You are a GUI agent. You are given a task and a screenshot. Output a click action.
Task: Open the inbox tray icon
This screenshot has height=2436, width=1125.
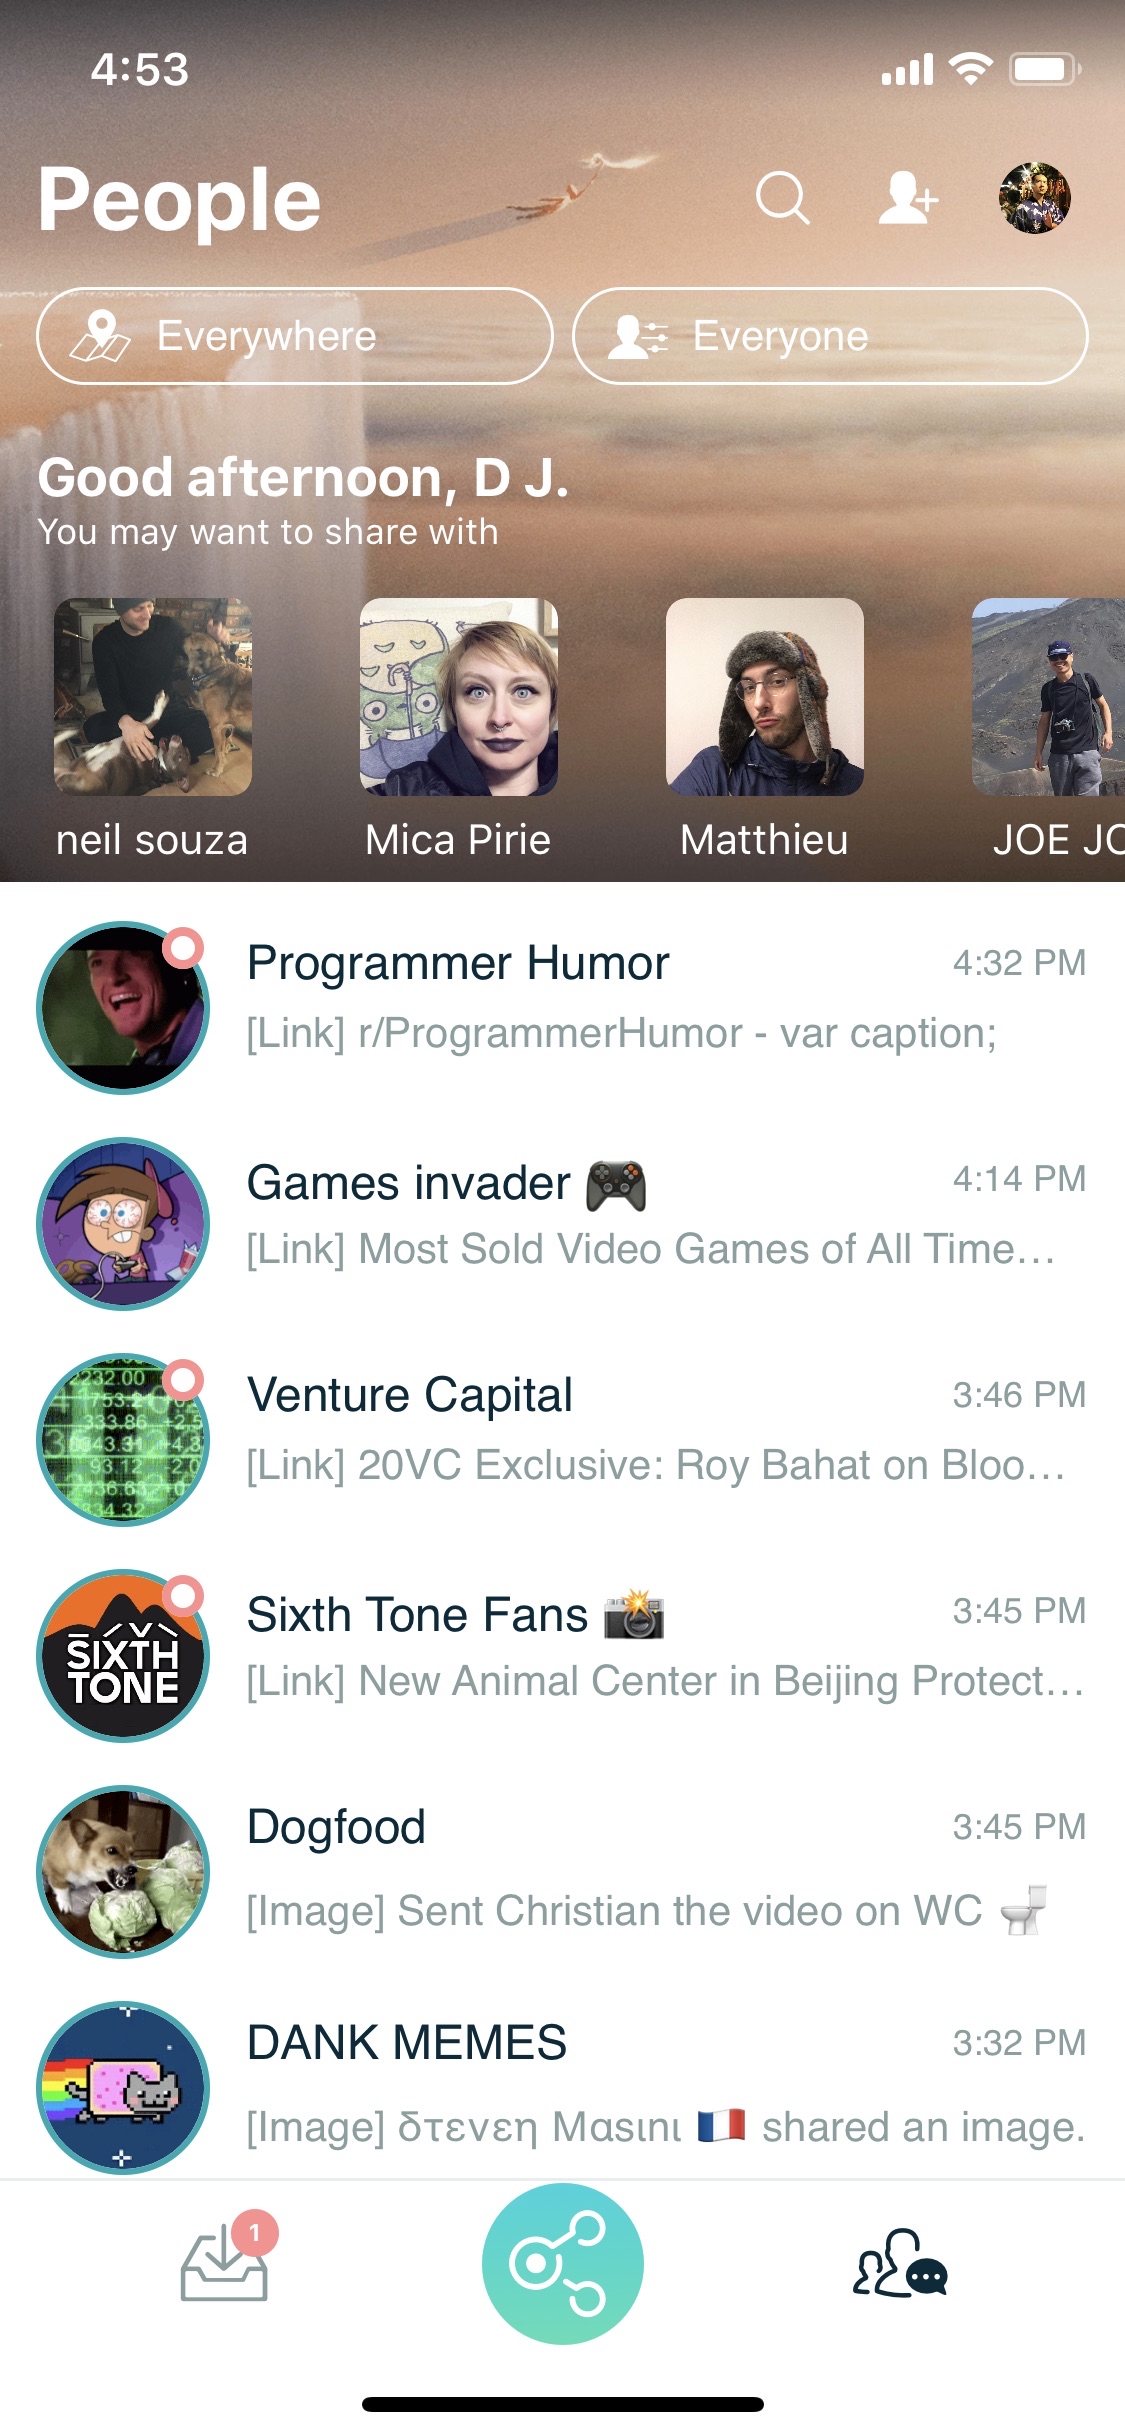tap(224, 2265)
